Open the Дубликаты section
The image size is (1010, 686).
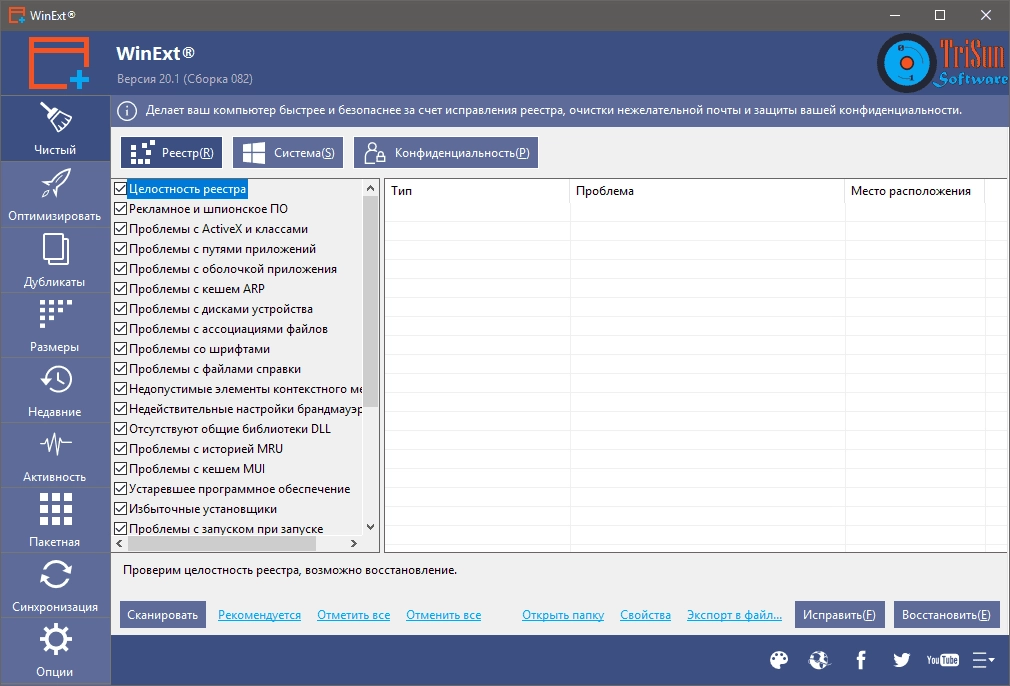click(x=55, y=260)
